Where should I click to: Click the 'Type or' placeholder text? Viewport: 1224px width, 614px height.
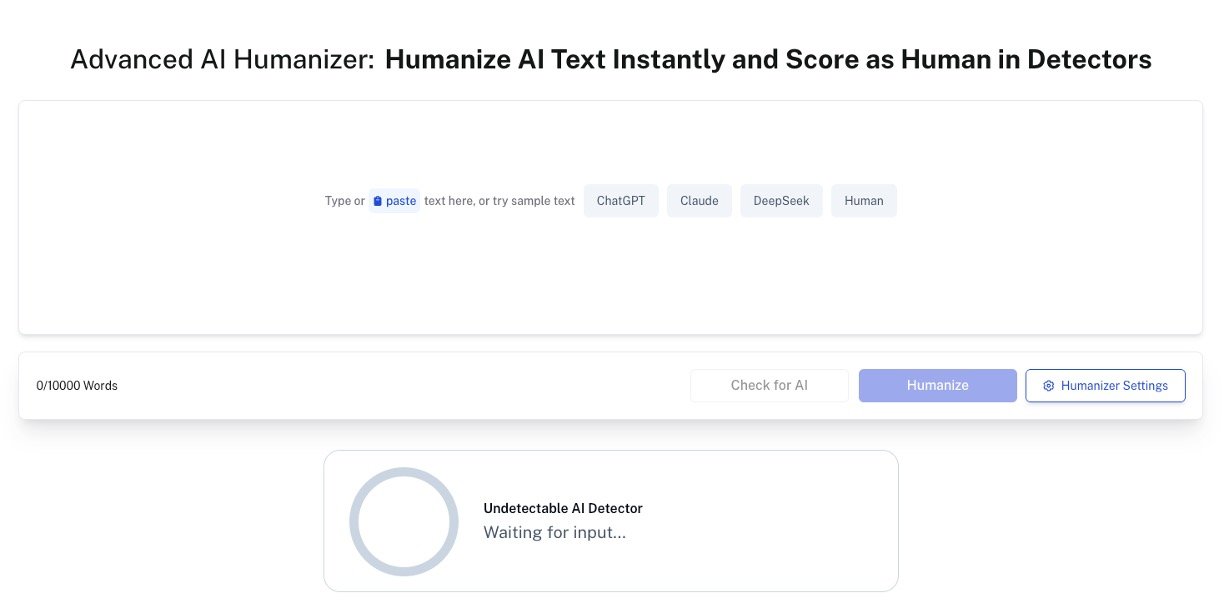343,200
